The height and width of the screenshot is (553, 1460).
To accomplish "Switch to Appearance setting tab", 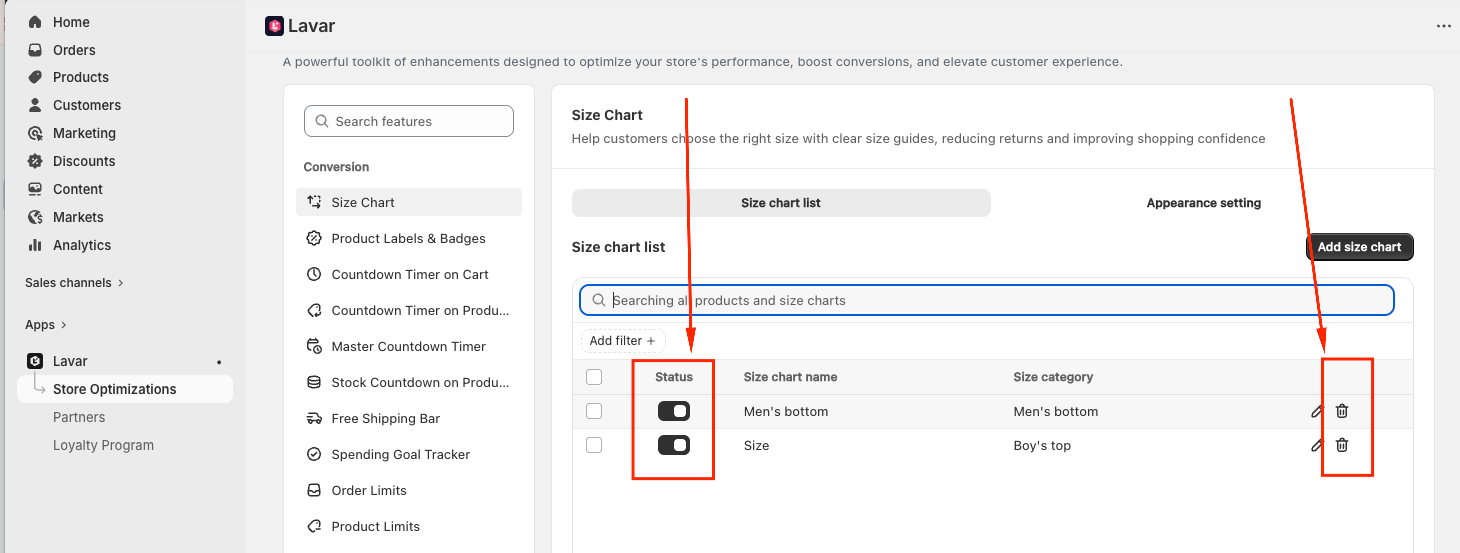I will click(1204, 203).
